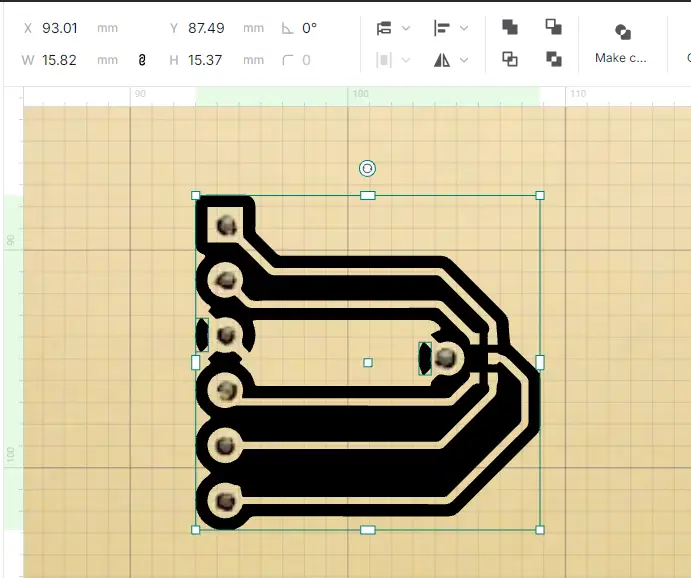Click the Exclude overlap icon
The height and width of the screenshot is (578, 691).
(x=553, y=60)
